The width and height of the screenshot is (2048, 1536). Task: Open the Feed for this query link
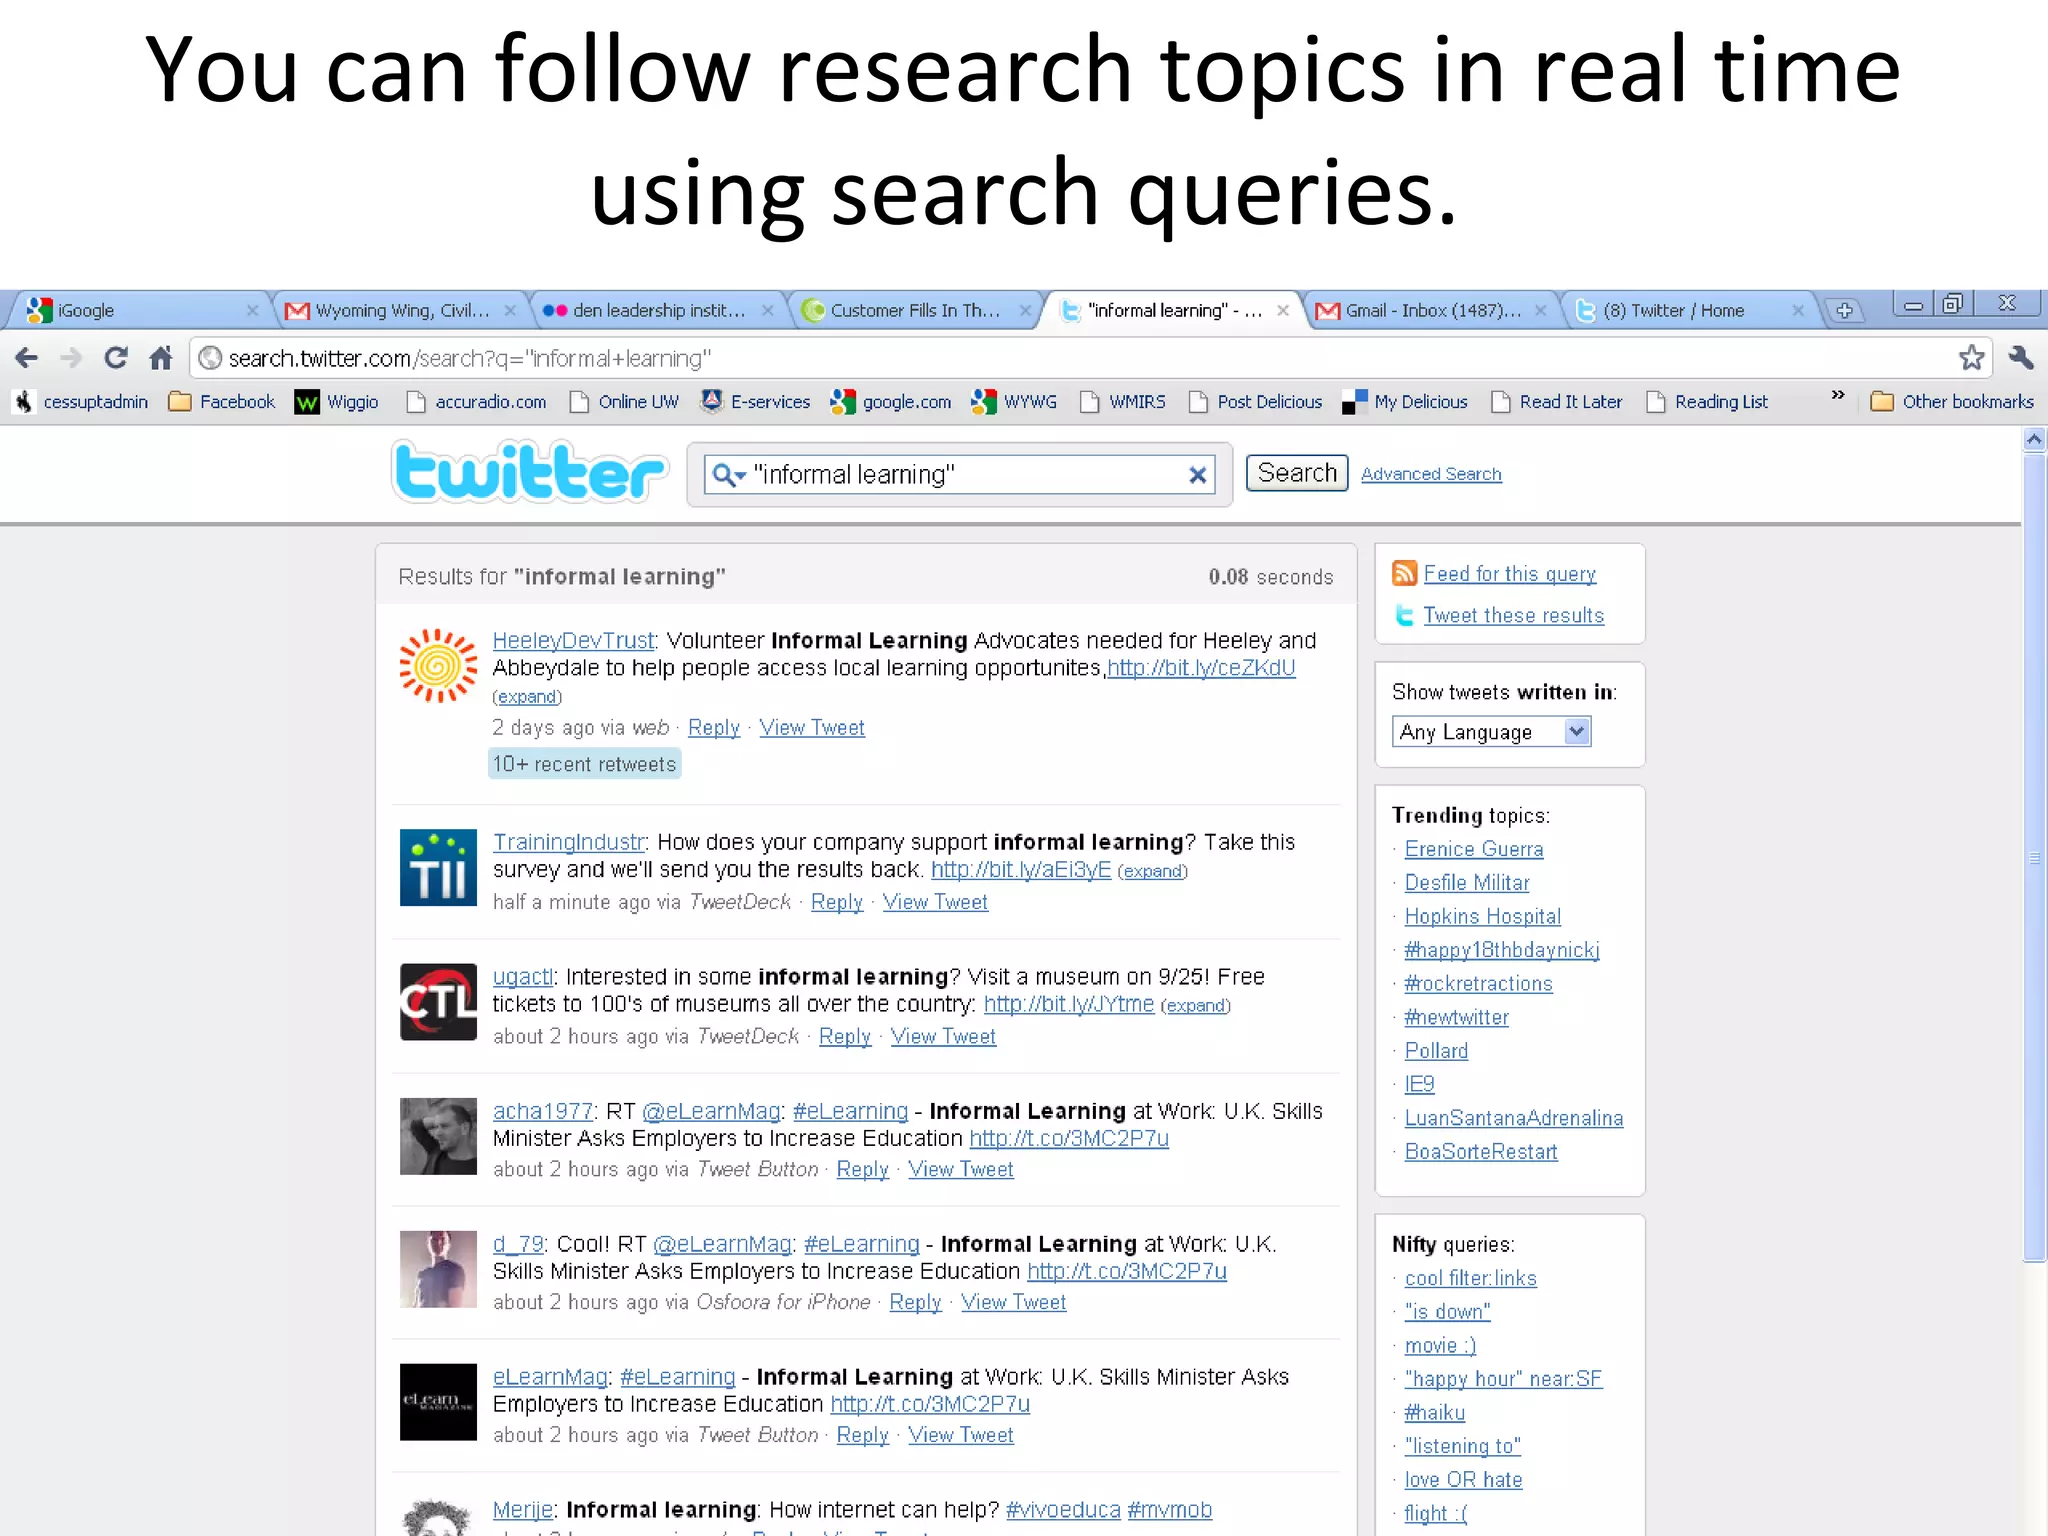click(x=1510, y=574)
